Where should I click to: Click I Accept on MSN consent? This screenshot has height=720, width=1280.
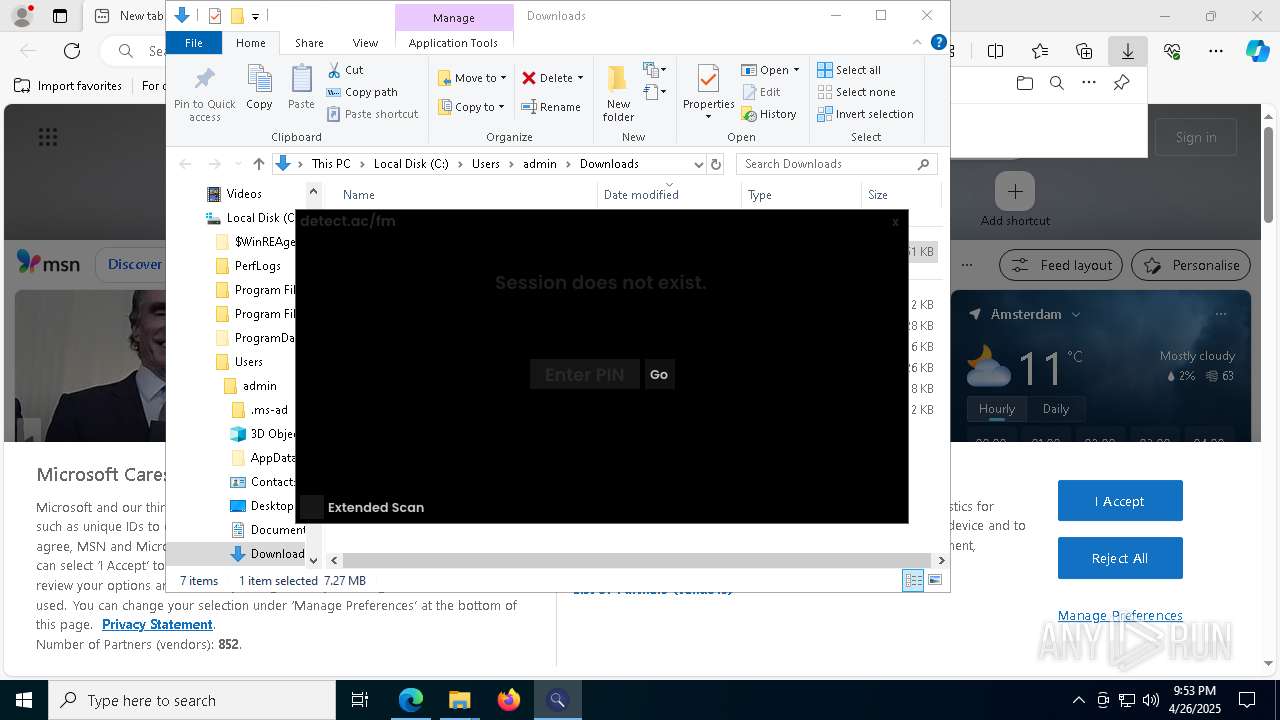click(x=1120, y=501)
